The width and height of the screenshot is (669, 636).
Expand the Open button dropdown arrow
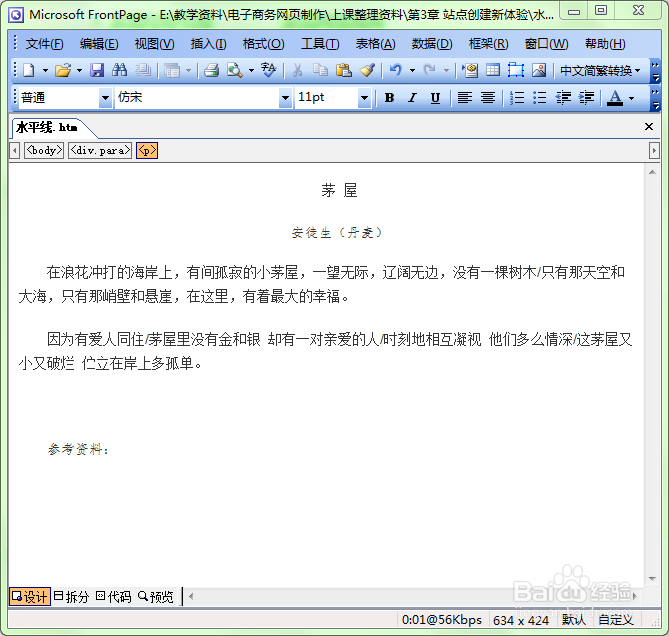79,70
